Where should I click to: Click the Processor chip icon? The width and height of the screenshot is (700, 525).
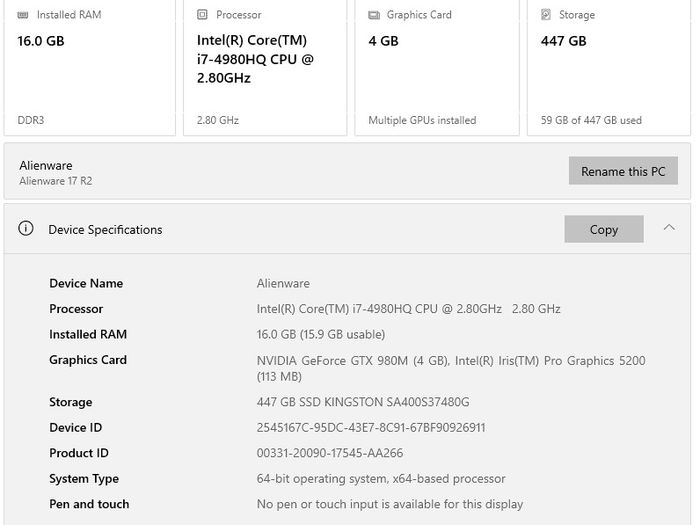pyautogui.click(x=202, y=15)
